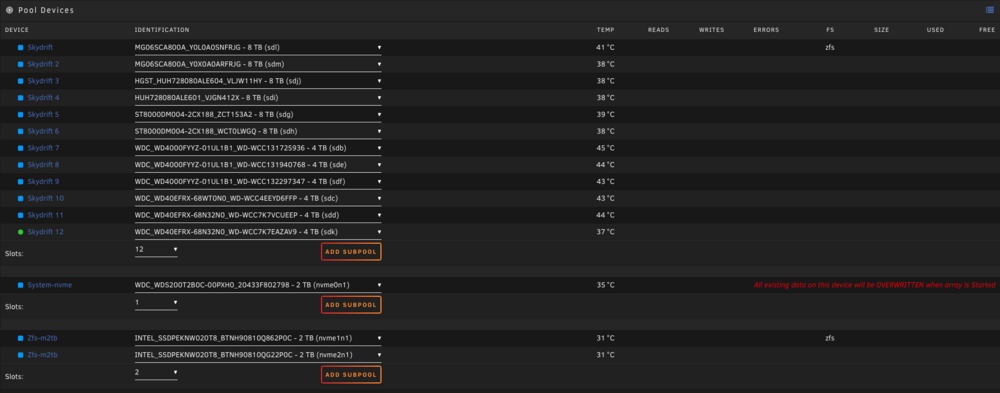The height and width of the screenshot is (393, 1000).
Task: Click Add Subpool under the Zfs-m2tb pool
Action: pos(351,374)
